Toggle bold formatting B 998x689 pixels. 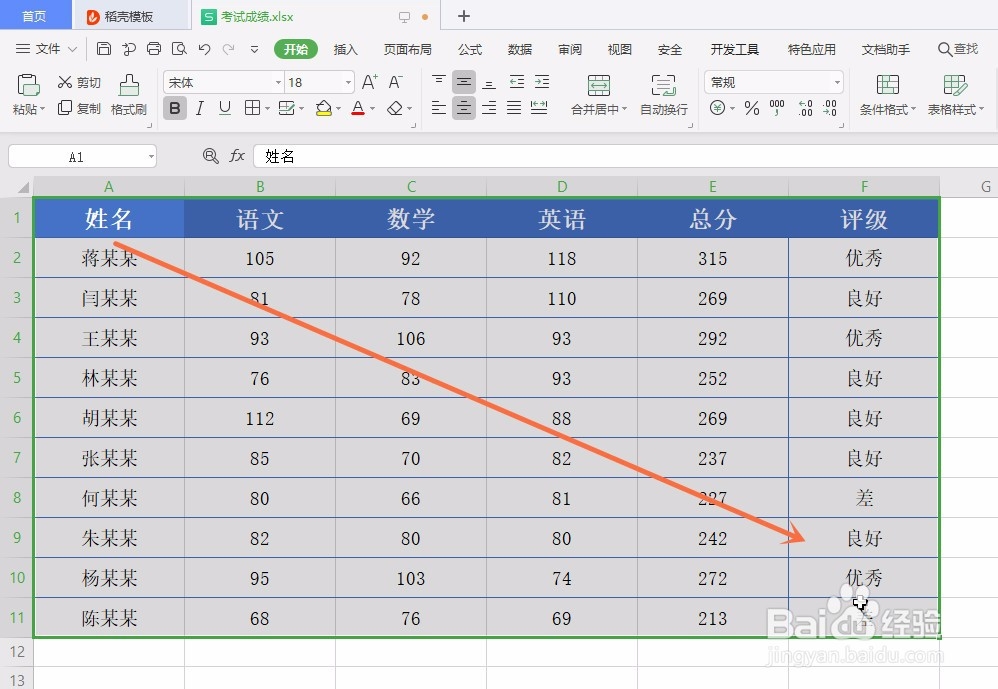click(174, 108)
